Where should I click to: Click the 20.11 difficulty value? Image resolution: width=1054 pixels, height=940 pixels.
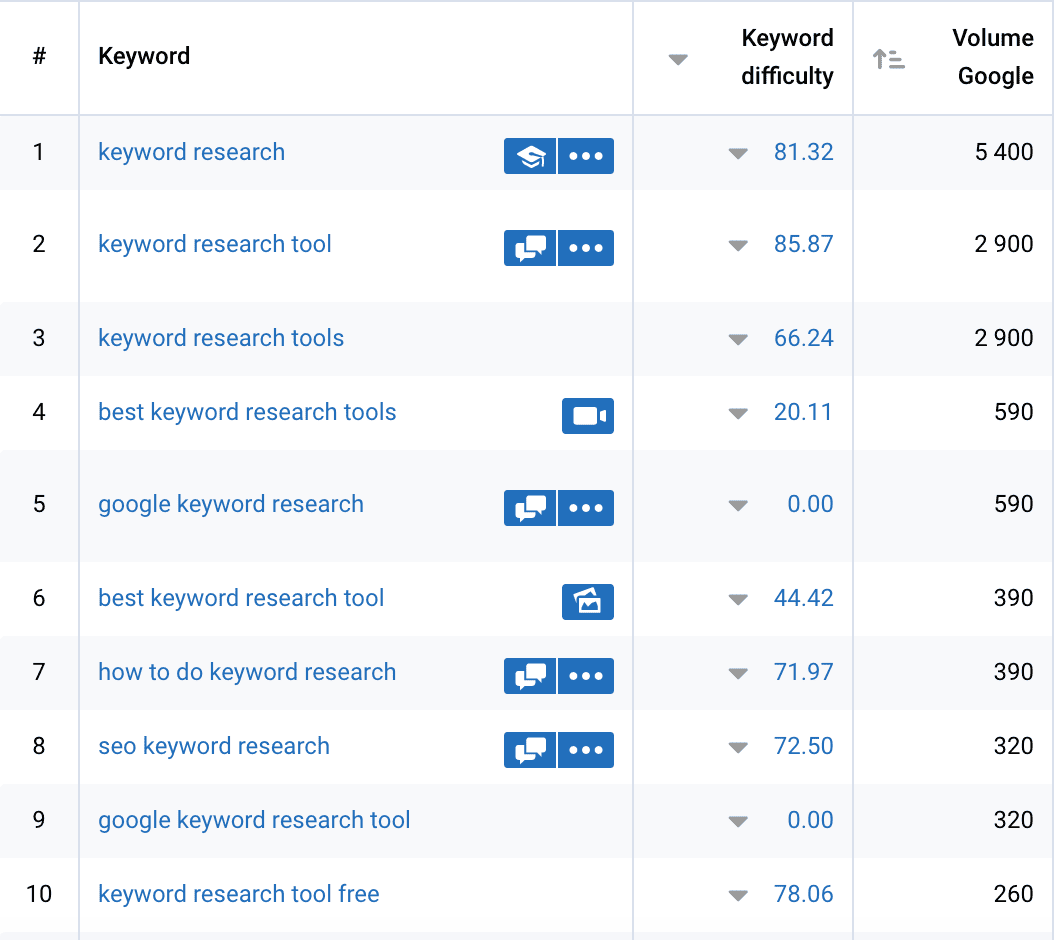[803, 412]
